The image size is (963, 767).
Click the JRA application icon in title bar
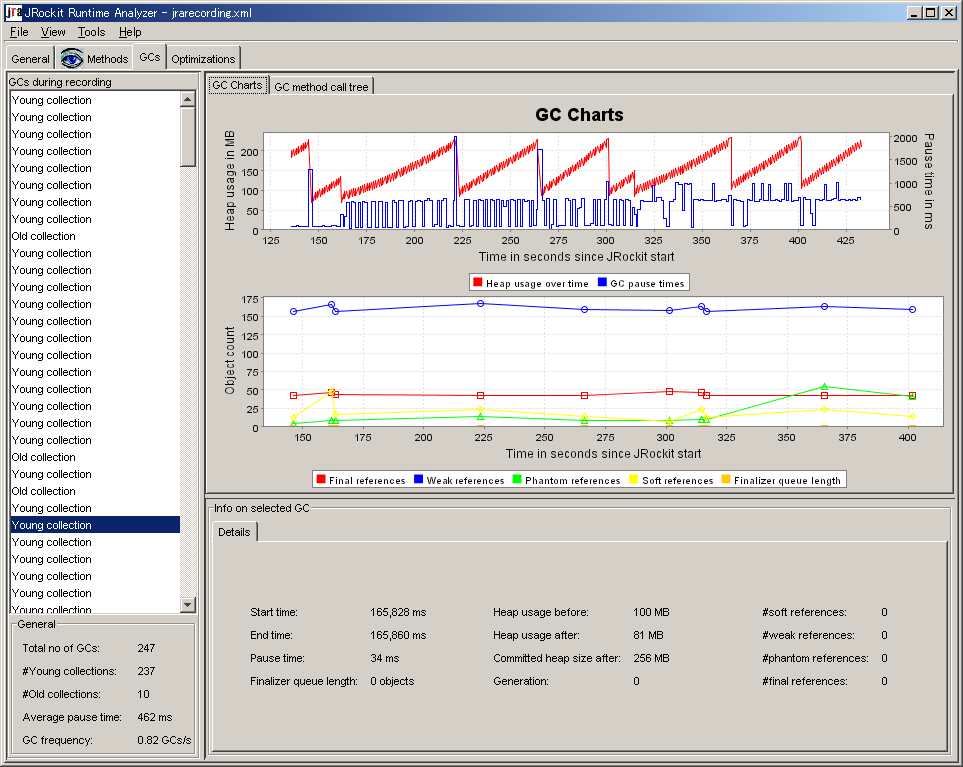[x=14, y=12]
